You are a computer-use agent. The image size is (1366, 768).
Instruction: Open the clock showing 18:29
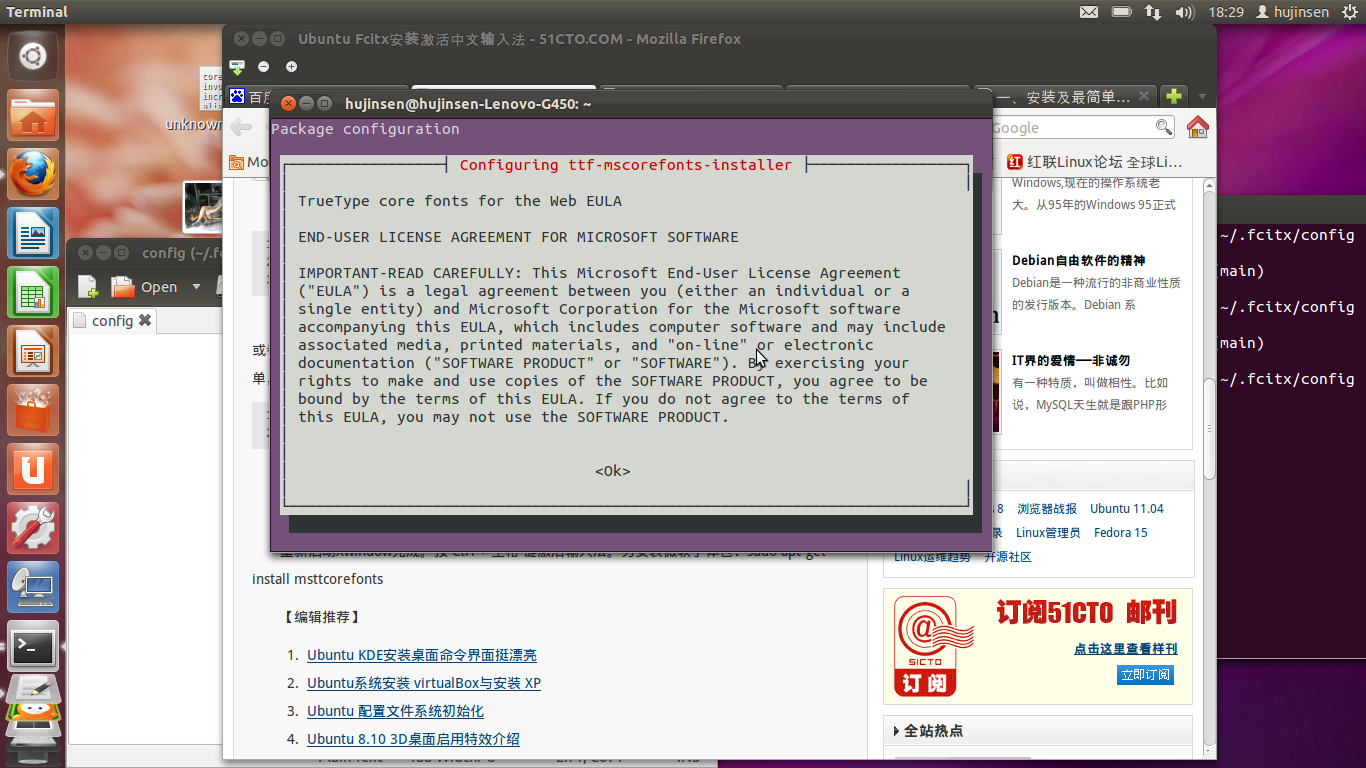[1226, 12]
